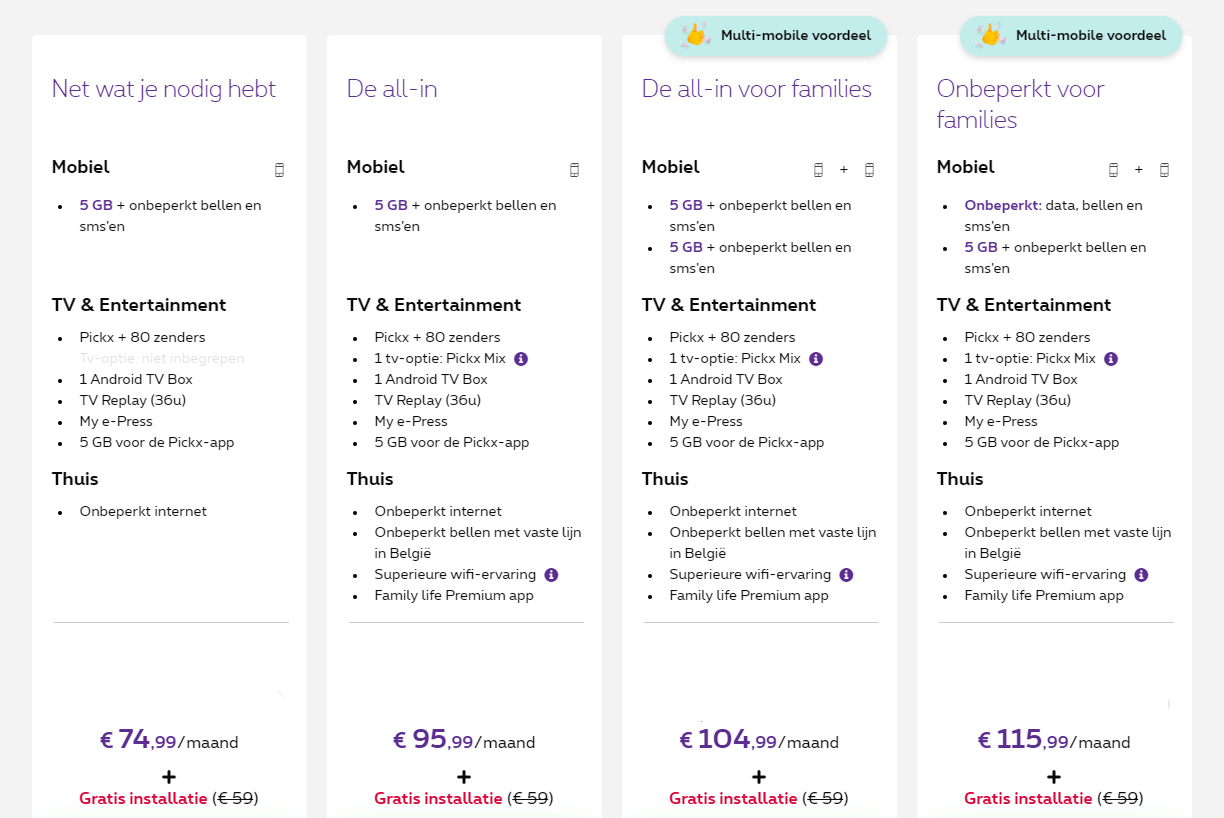Click Pickx Mix info icon in Onbeperkt families plan
The width and height of the screenshot is (1224, 818).
click(1111, 359)
